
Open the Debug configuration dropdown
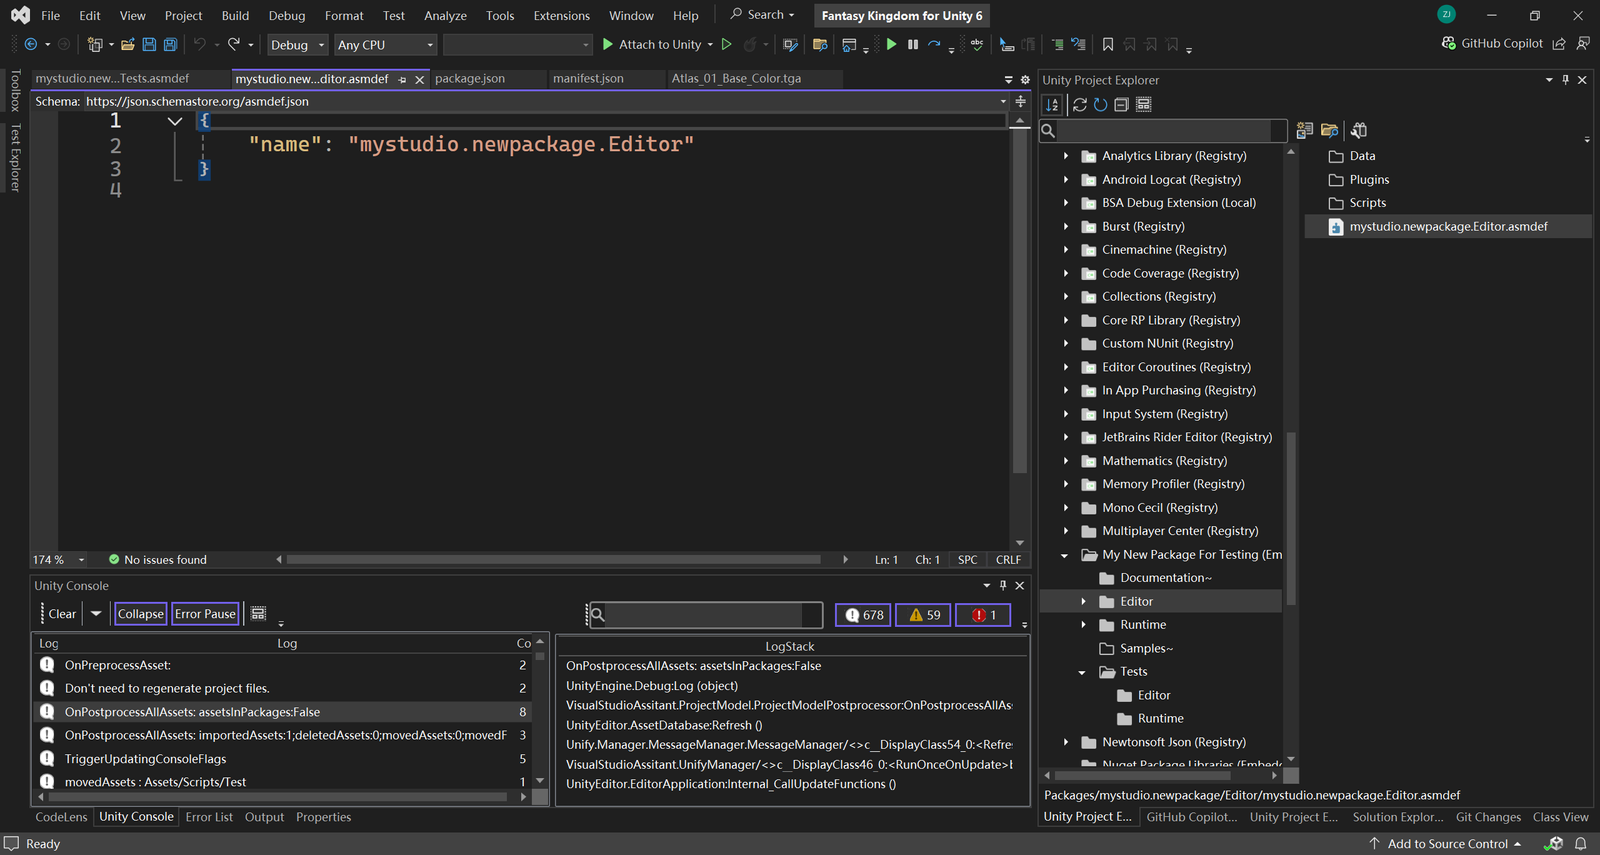[x=297, y=45]
